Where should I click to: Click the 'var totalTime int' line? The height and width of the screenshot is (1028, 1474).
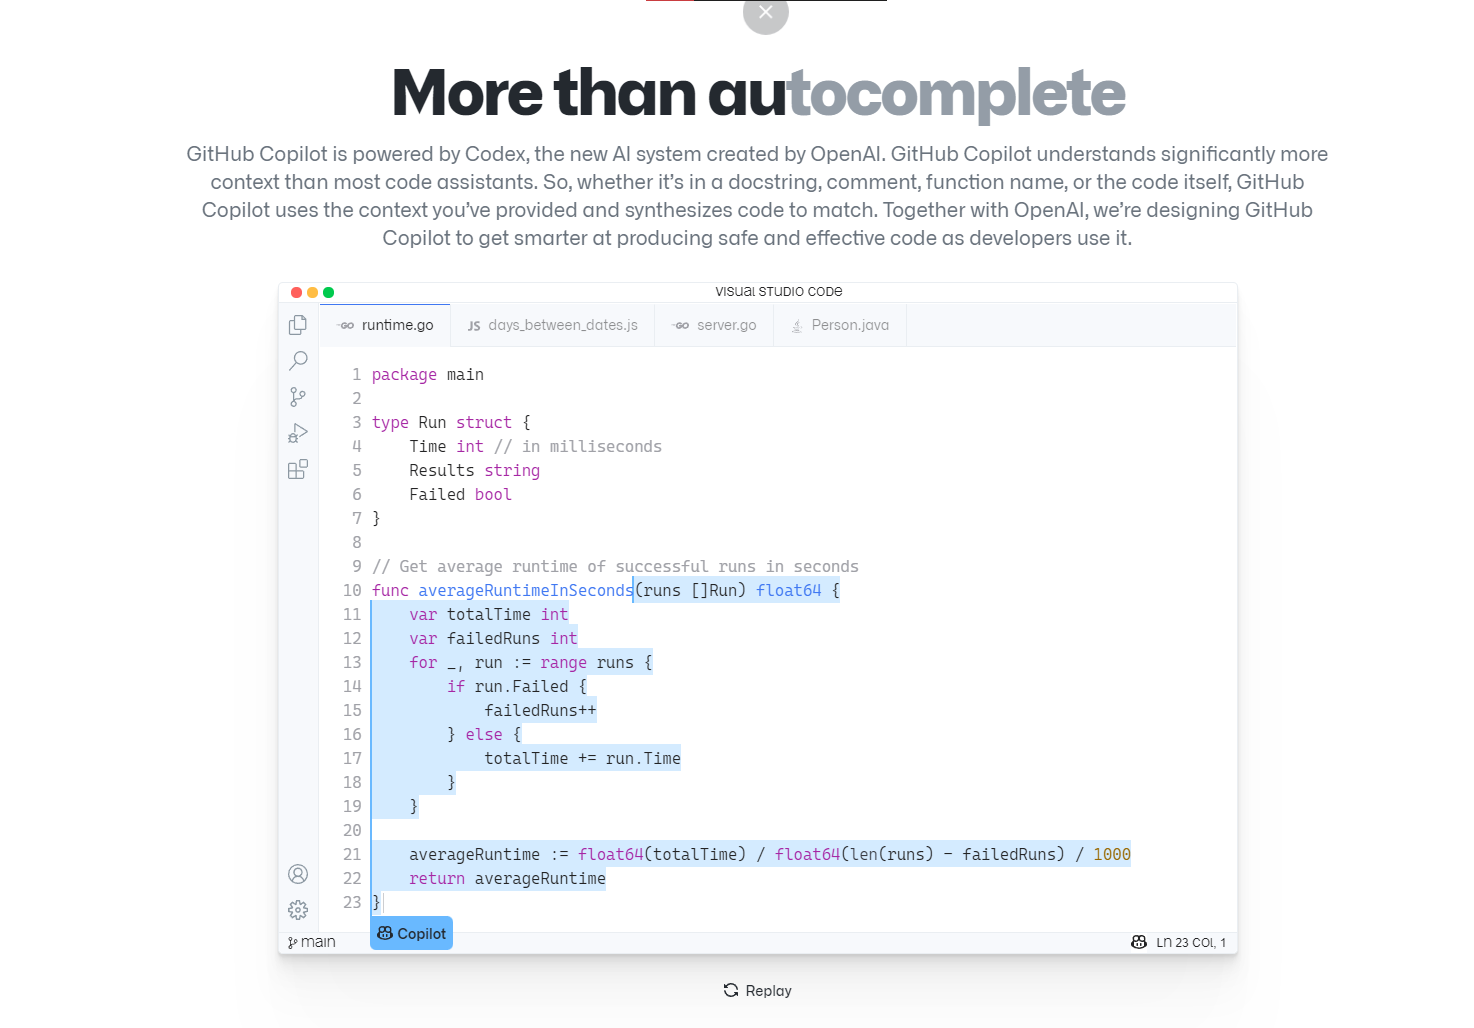pyautogui.click(x=488, y=614)
